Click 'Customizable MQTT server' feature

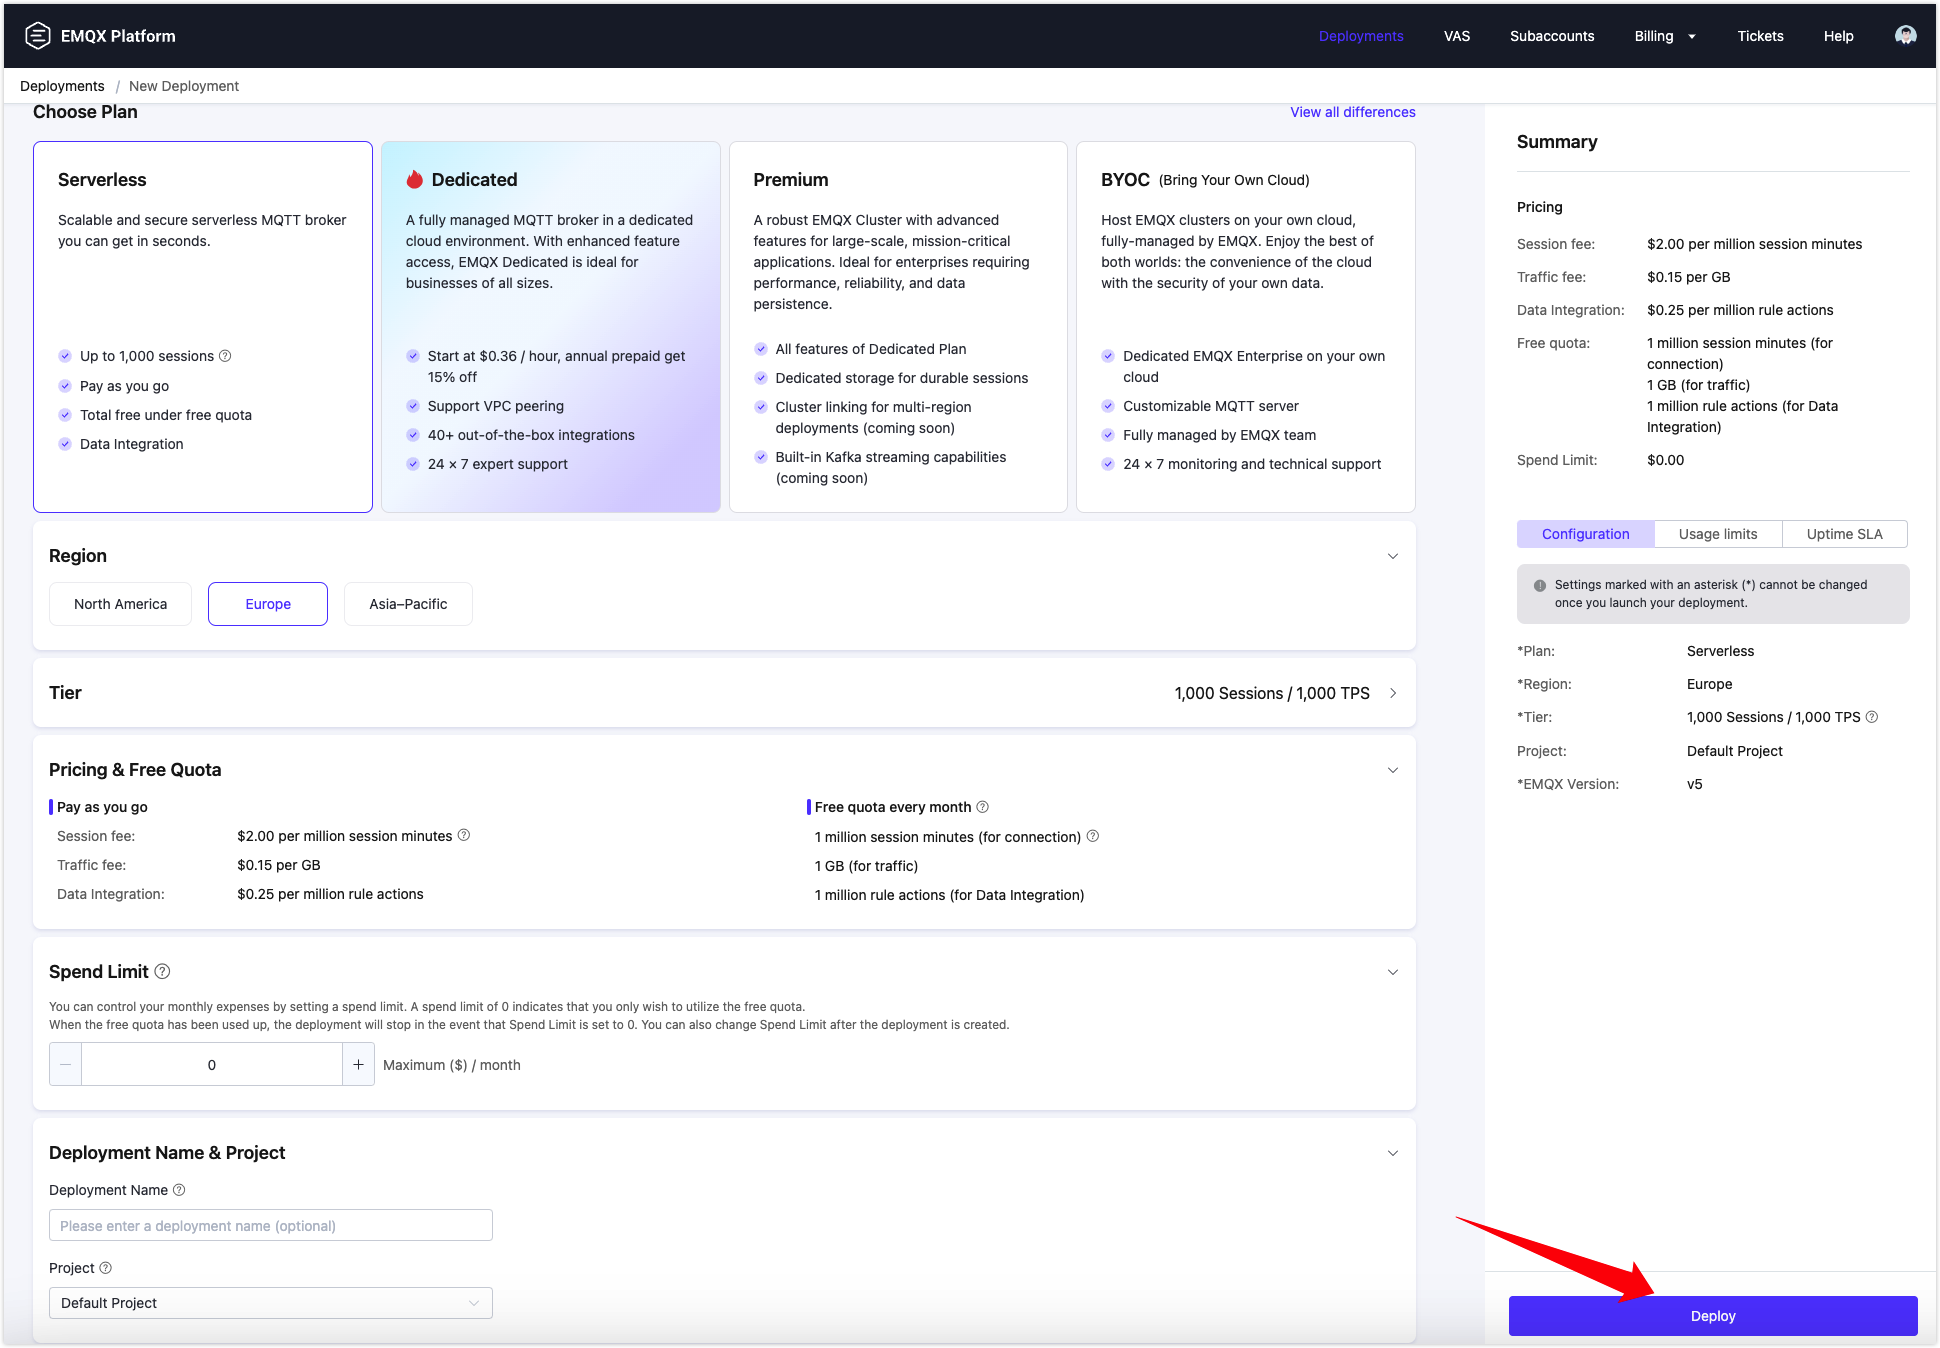coord(1211,406)
